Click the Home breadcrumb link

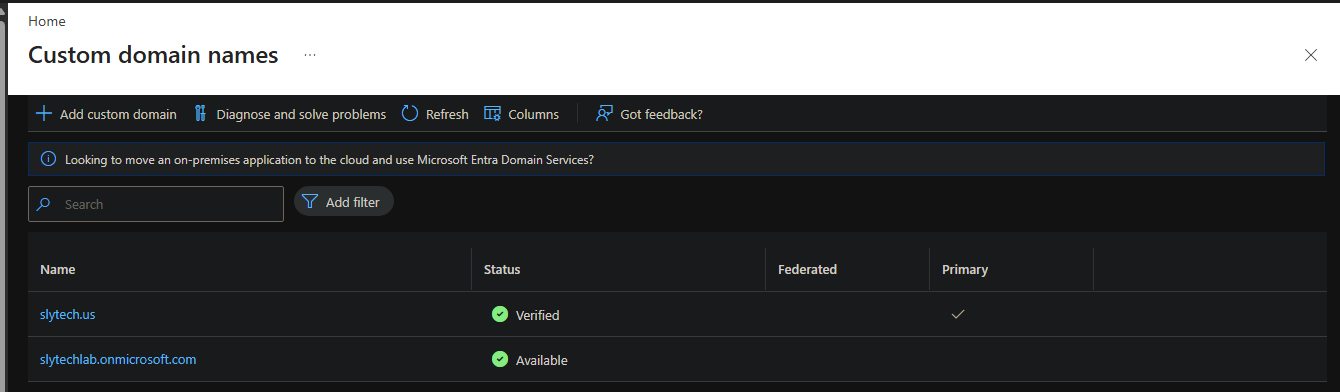pyautogui.click(x=47, y=21)
